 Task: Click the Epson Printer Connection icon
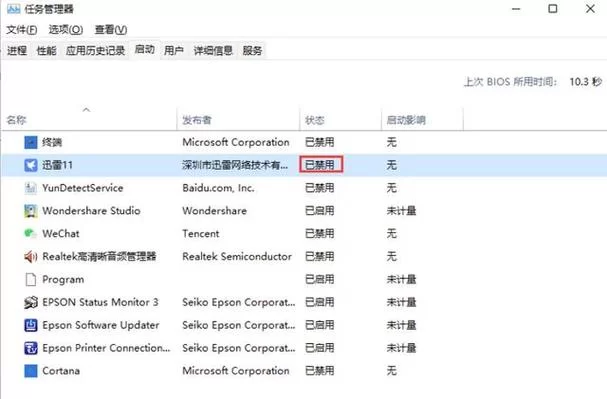[31, 348]
